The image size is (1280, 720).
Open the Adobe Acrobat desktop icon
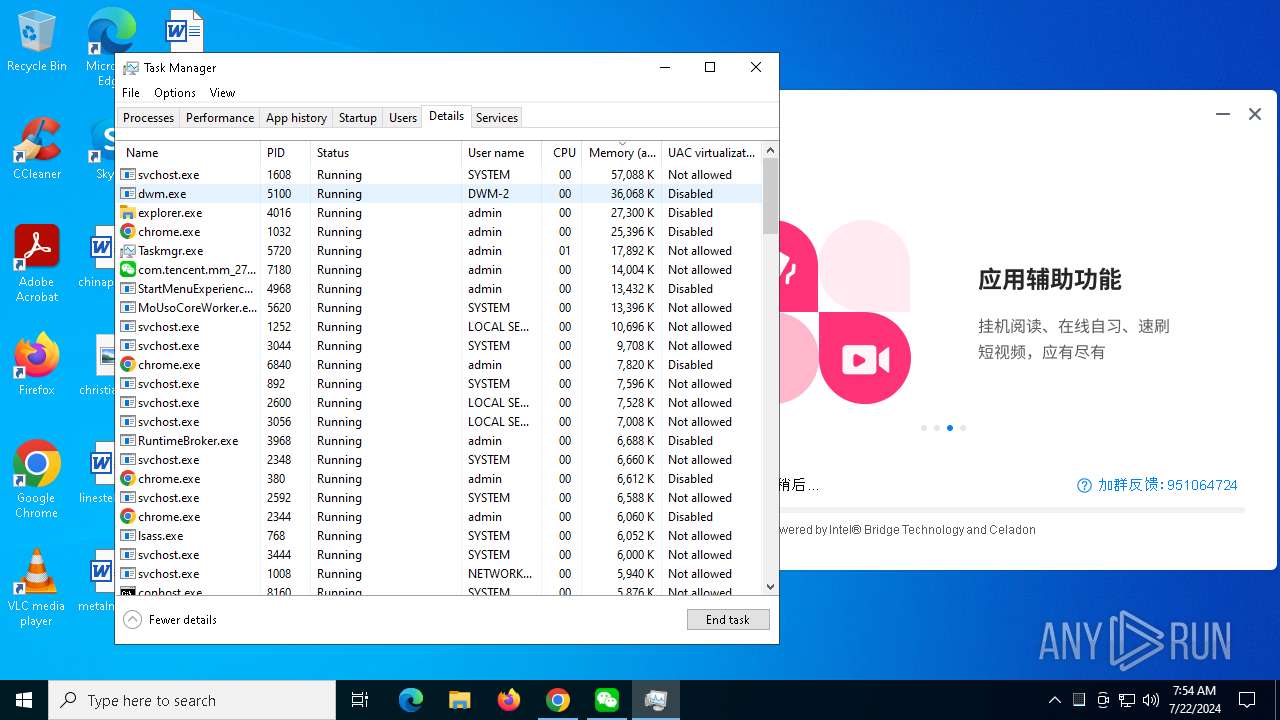click(x=37, y=264)
